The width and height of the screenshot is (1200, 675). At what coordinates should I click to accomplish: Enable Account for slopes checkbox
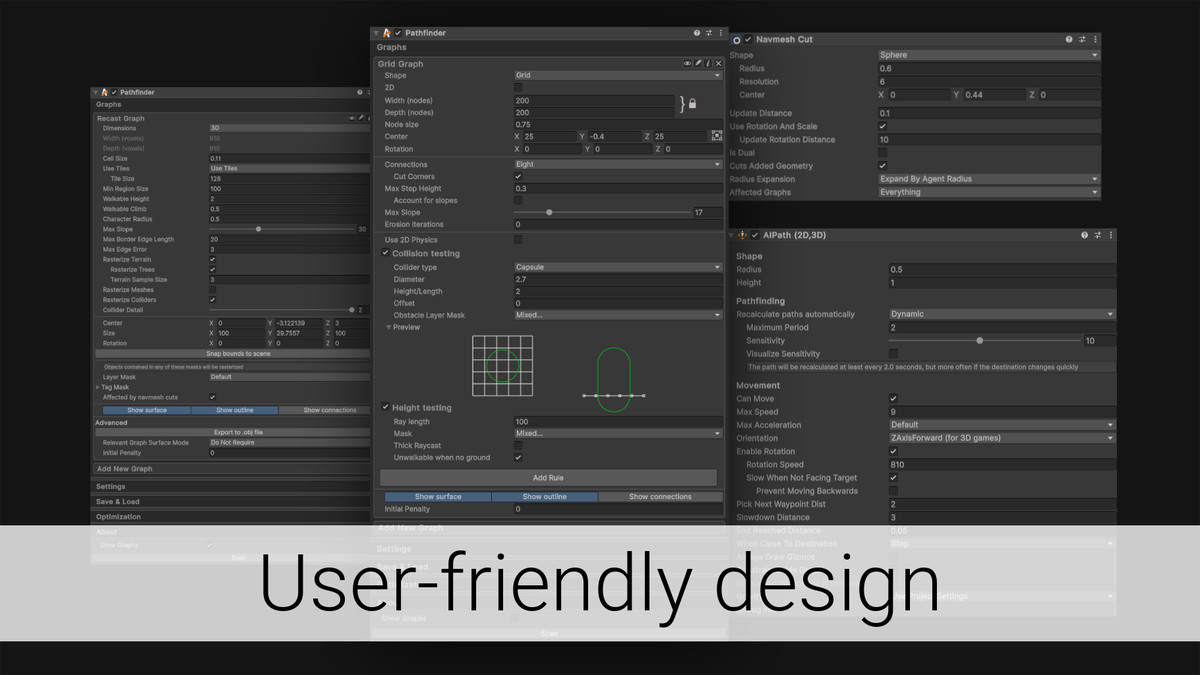tap(518, 200)
